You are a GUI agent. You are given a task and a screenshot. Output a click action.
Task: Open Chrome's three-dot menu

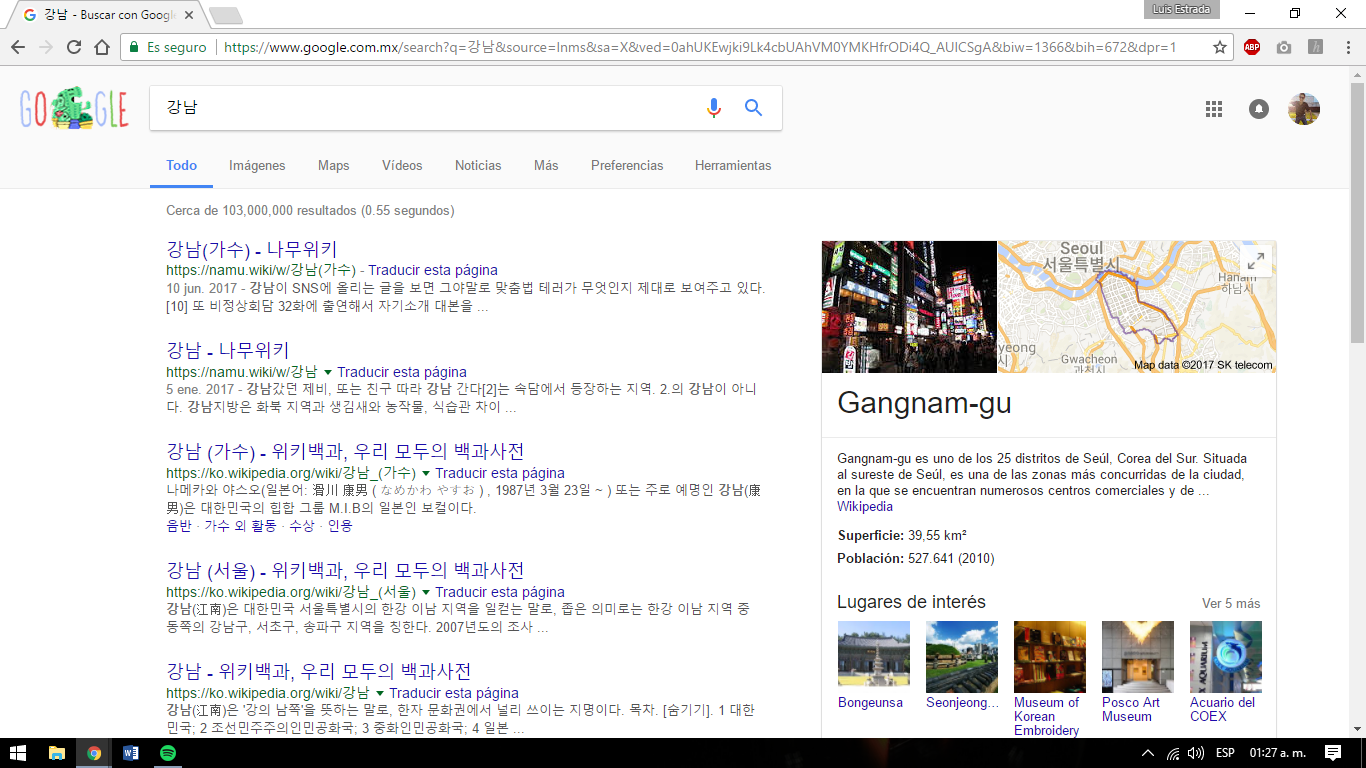pyautogui.click(x=1346, y=47)
